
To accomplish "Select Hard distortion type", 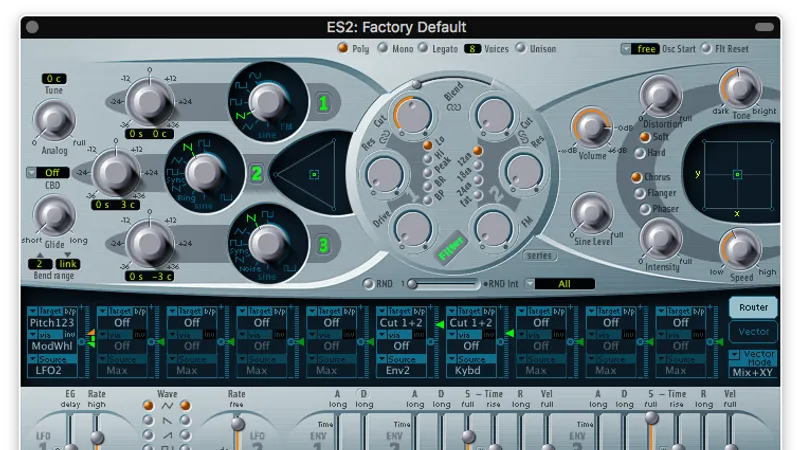I will [x=639, y=153].
